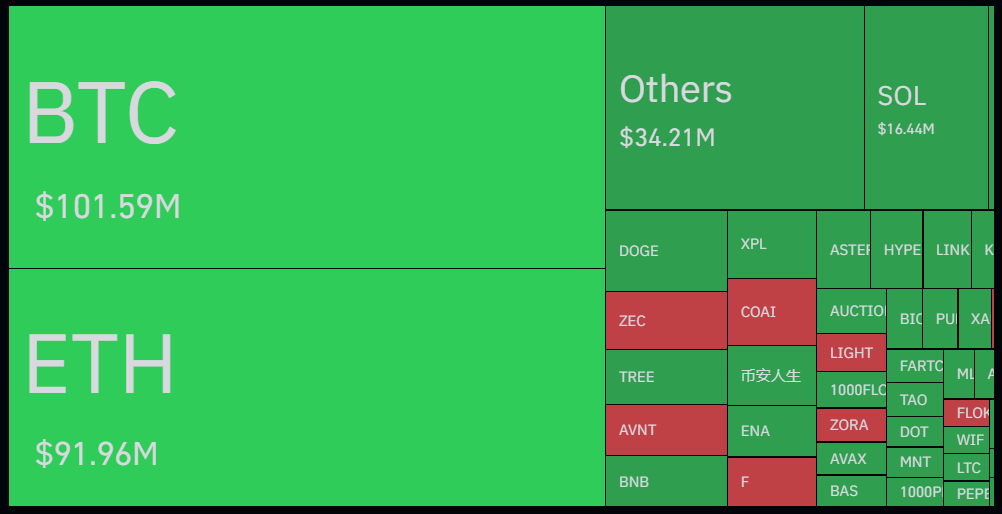Click the red COAI tile
This screenshot has width=1002, height=514.
(x=771, y=312)
